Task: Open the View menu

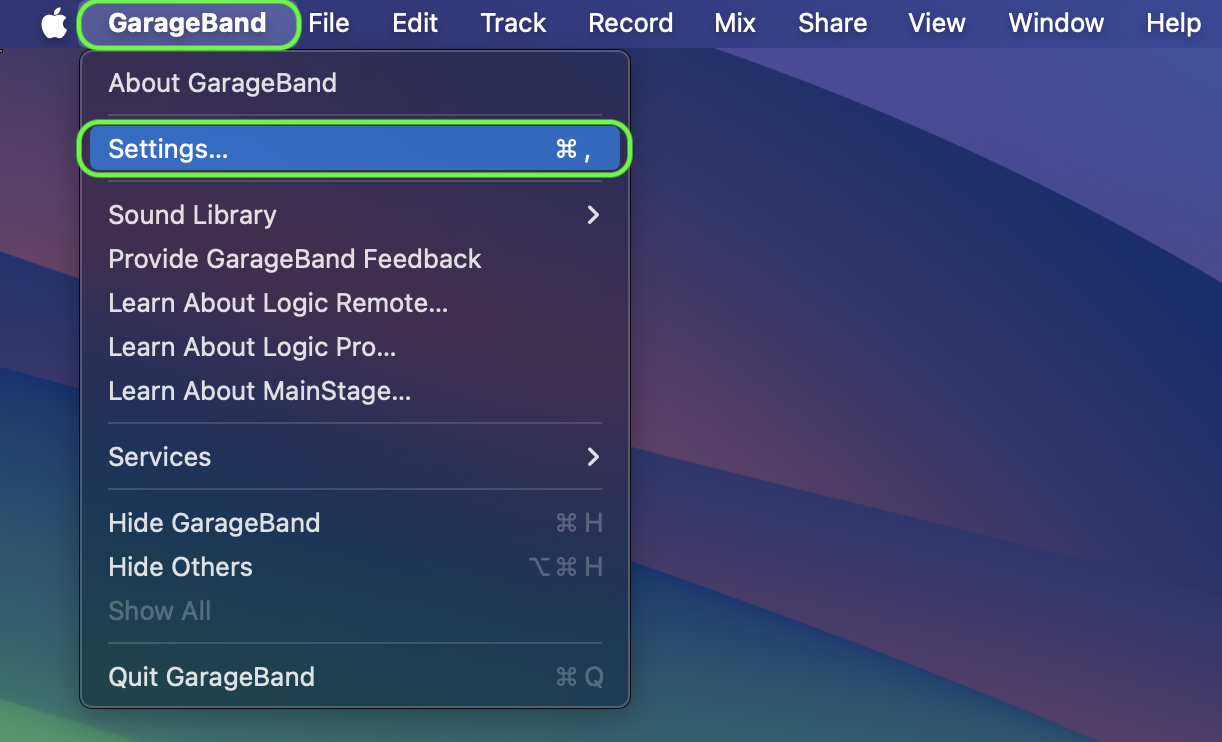Action: point(937,23)
